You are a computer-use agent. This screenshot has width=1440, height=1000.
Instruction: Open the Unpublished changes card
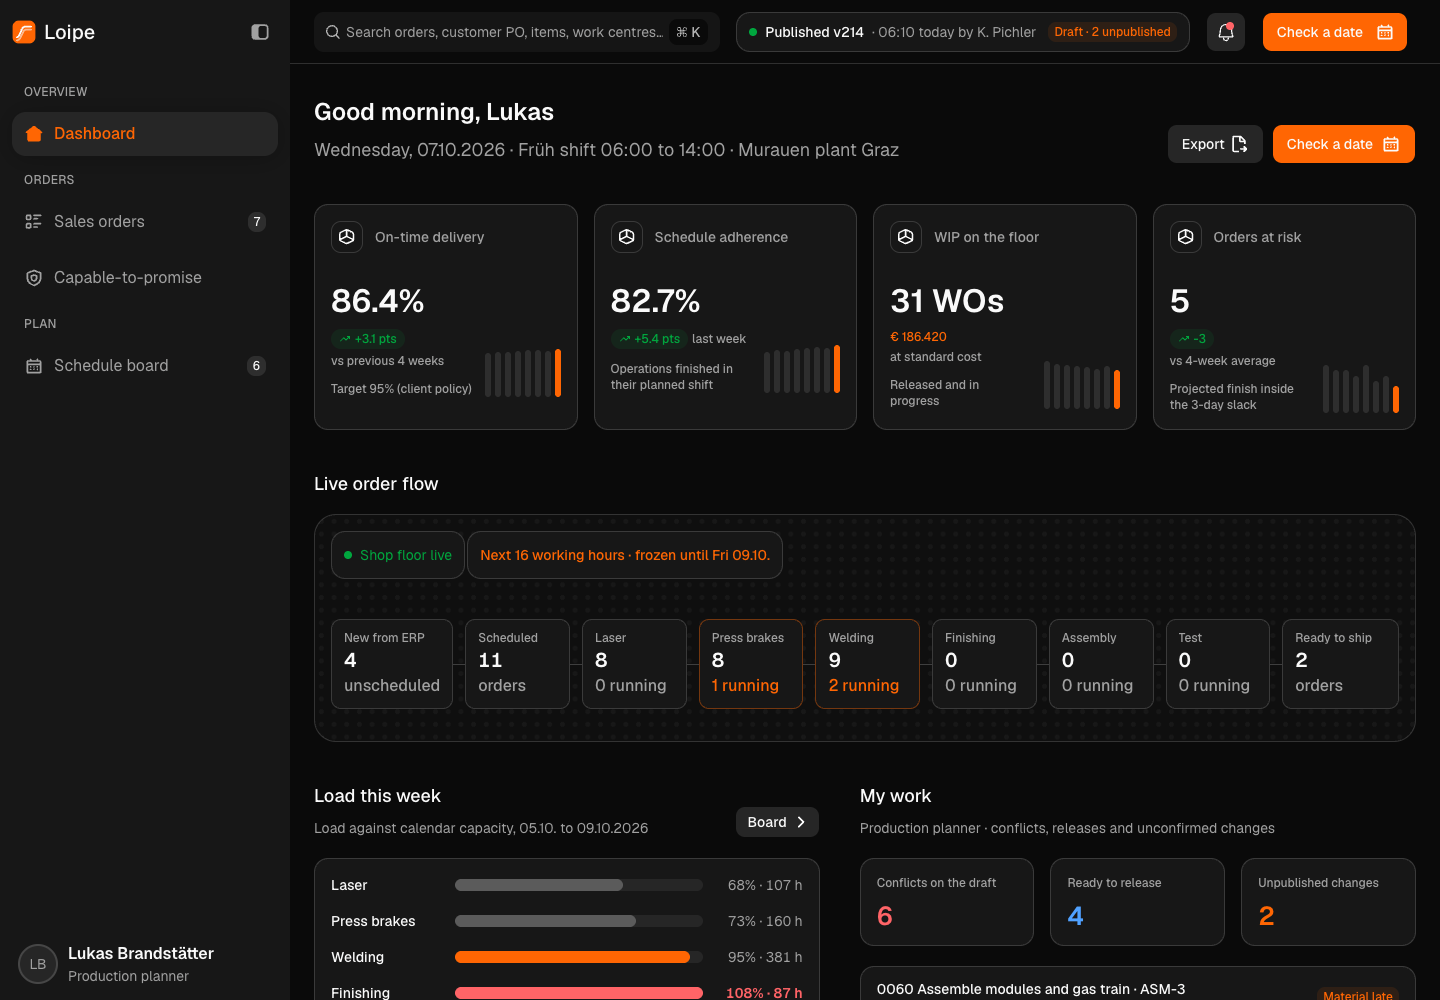[x=1328, y=902]
